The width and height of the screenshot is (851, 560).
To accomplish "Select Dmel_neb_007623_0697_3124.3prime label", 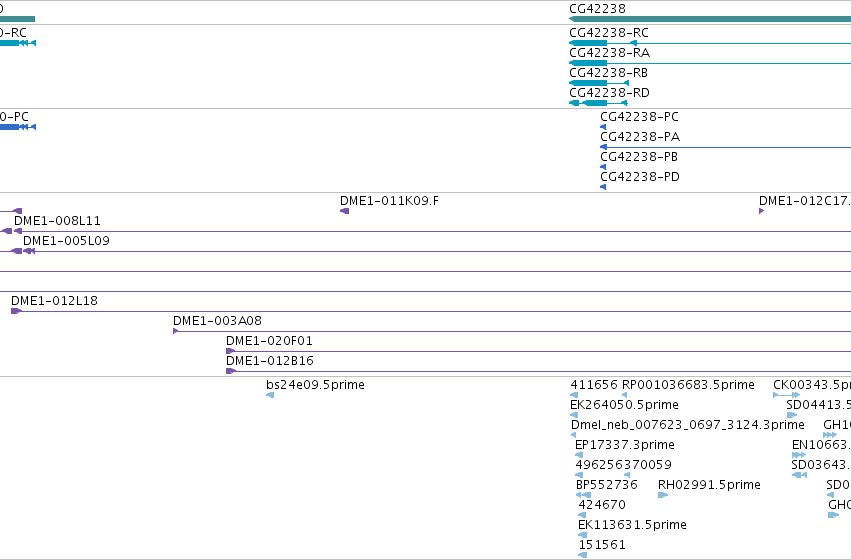I will click(x=688, y=425).
